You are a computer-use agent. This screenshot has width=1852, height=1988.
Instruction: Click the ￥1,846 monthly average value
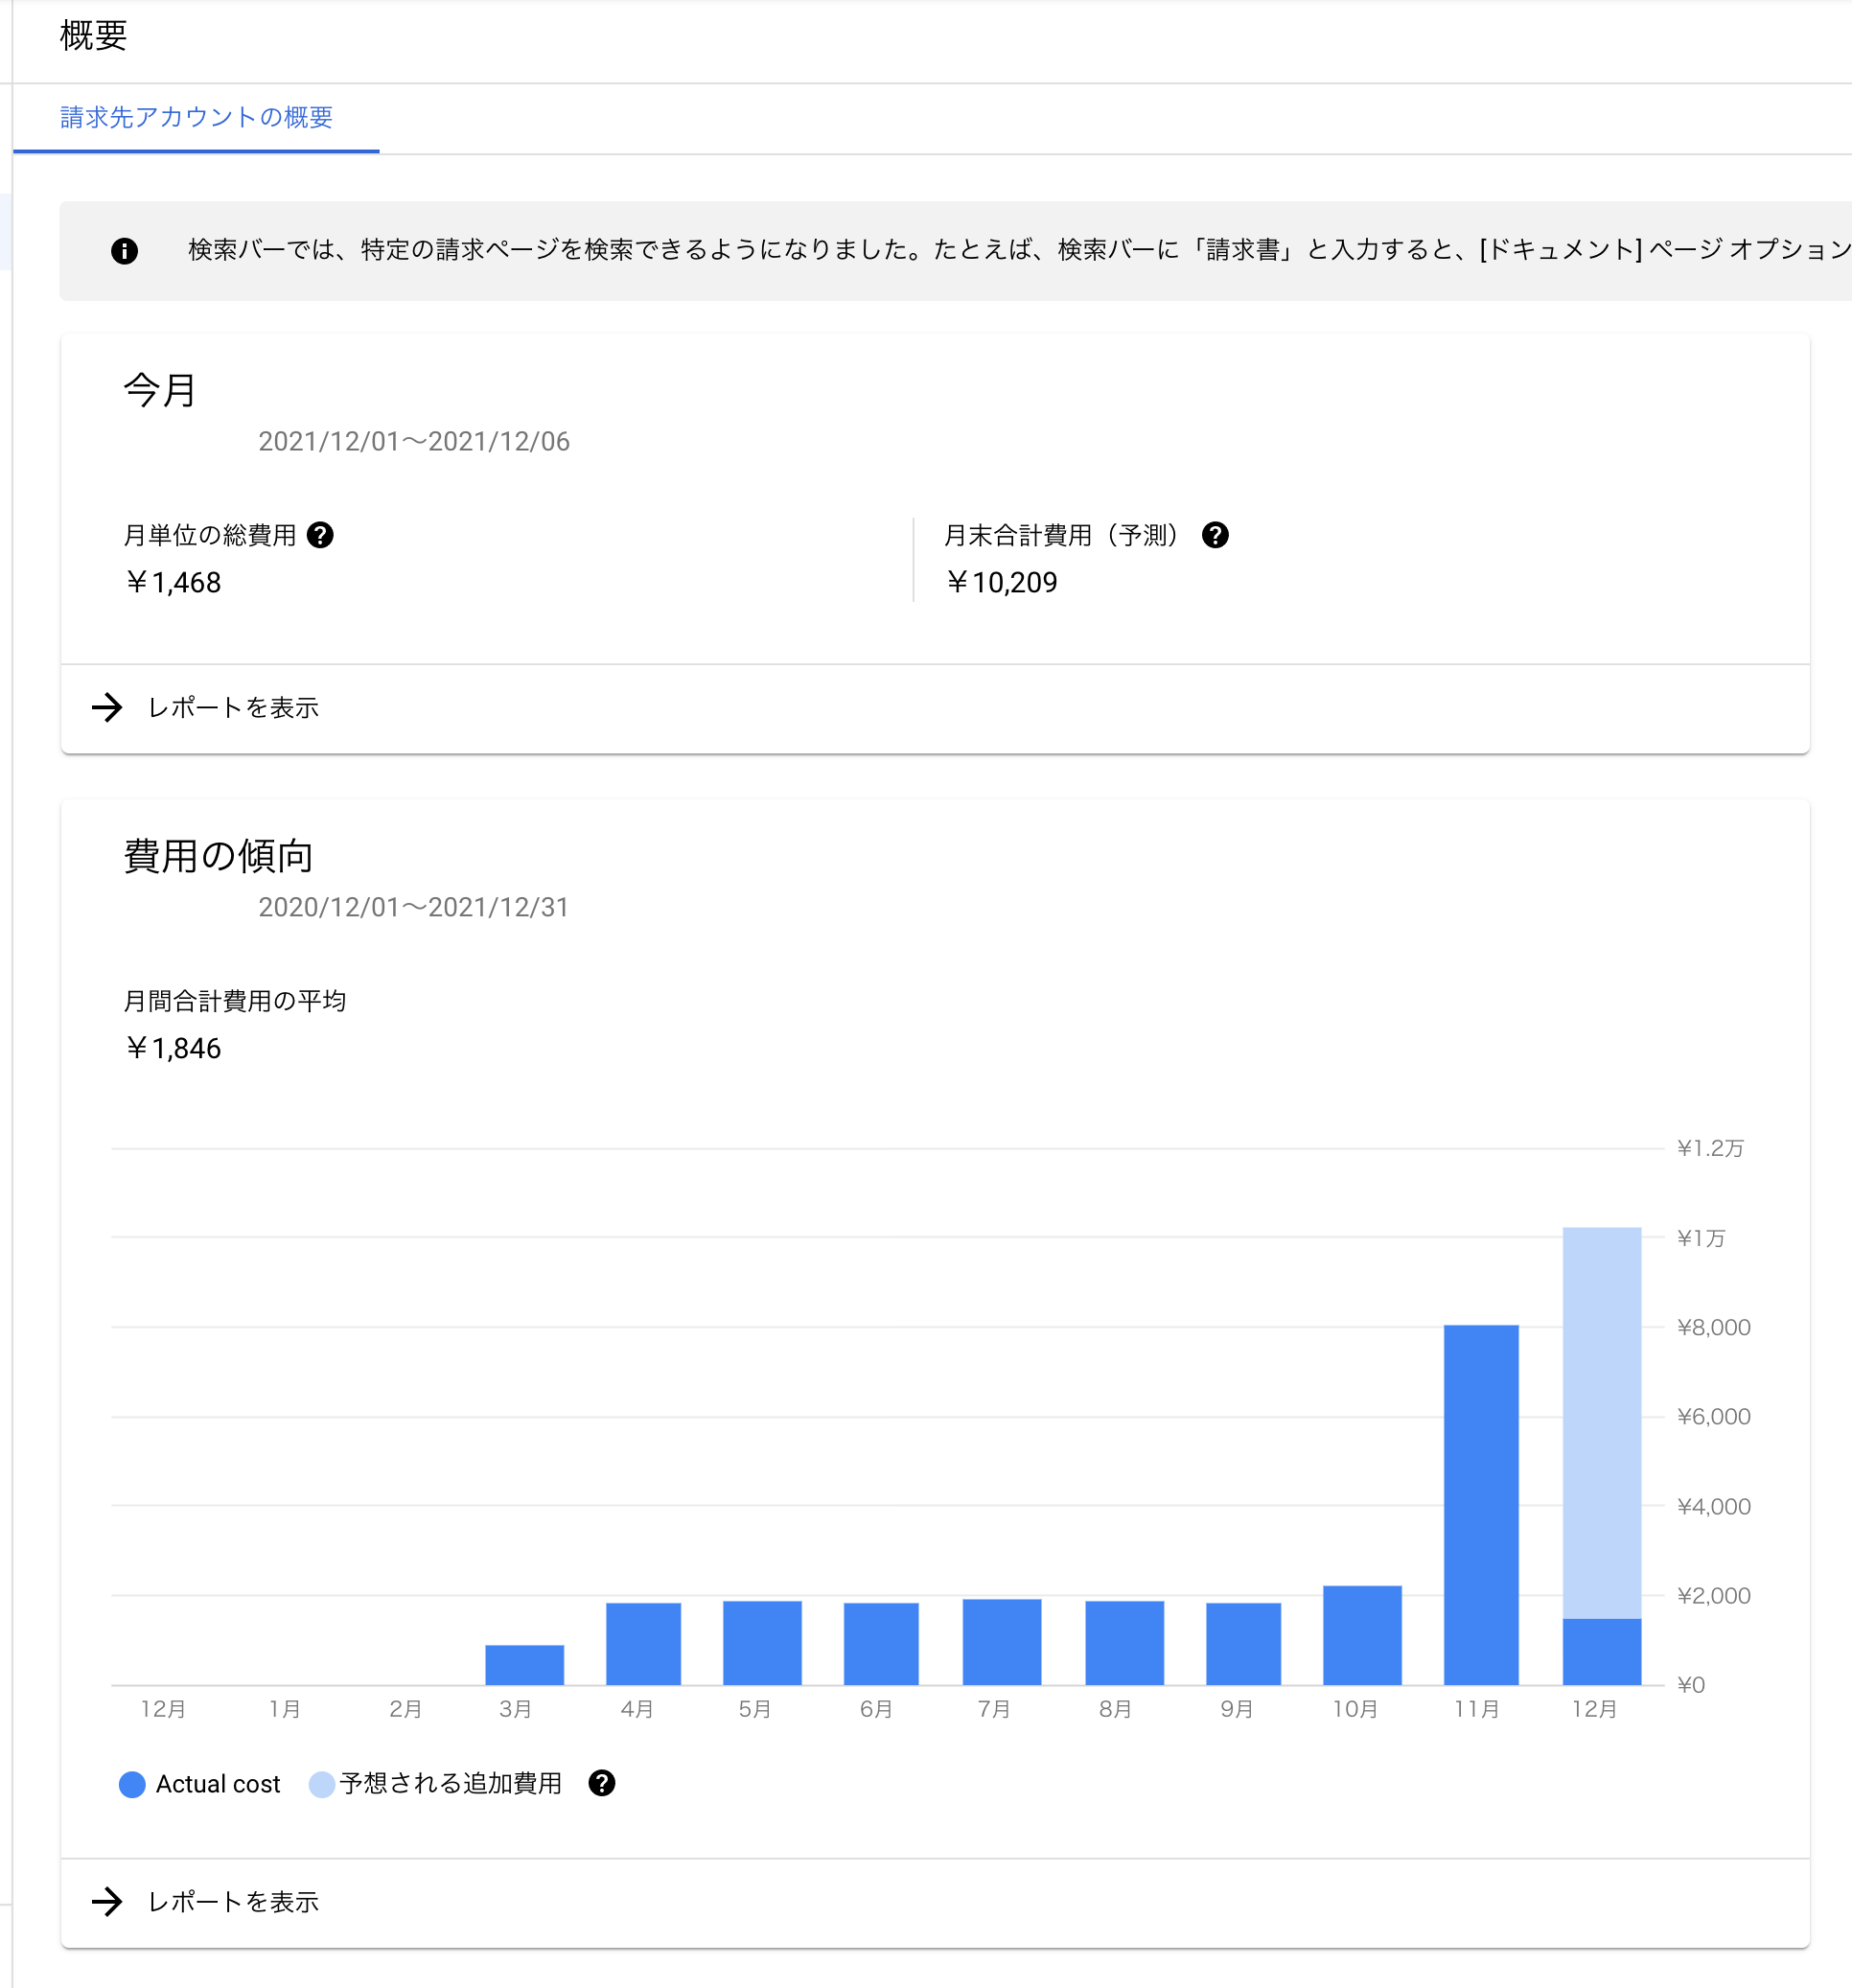click(x=173, y=1048)
